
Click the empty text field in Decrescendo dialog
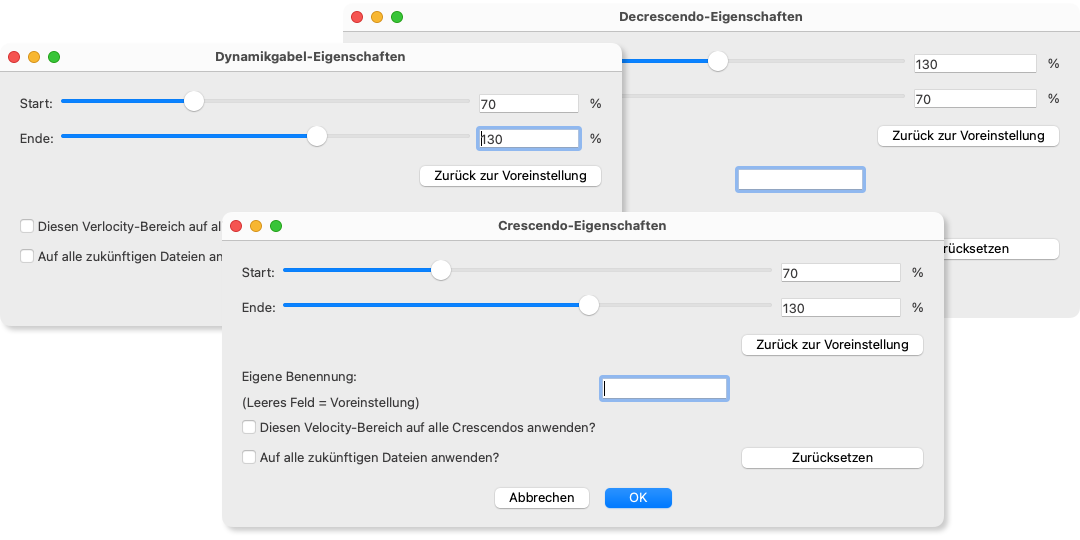pyautogui.click(x=800, y=180)
